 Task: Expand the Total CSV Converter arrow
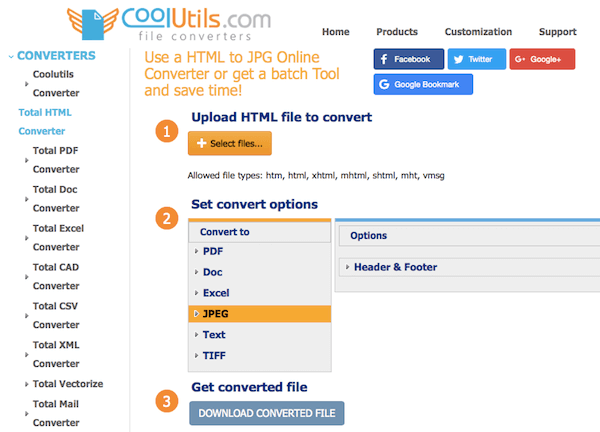tap(26, 316)
